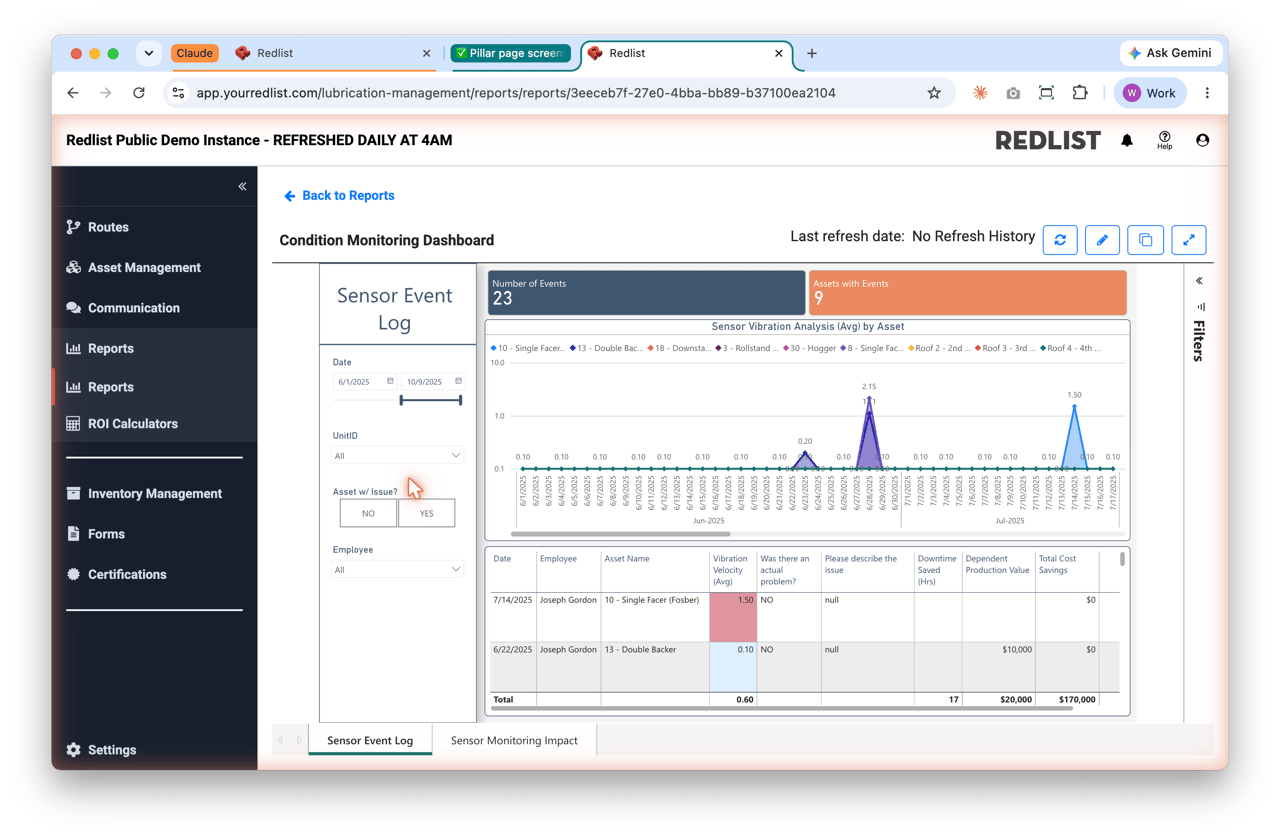Open the browser Extensions puzzle icon
Screen dimensions: 1280x838
pos(1080,93)
